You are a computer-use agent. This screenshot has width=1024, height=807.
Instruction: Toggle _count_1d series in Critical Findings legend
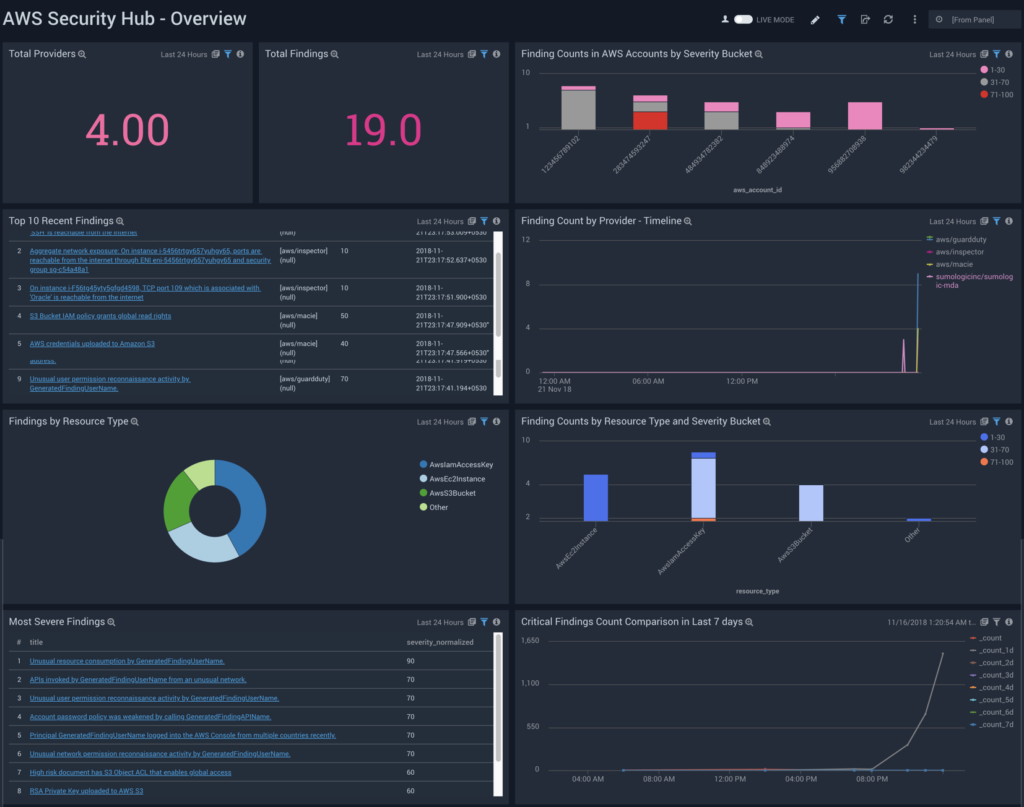(x=991, y=650)
